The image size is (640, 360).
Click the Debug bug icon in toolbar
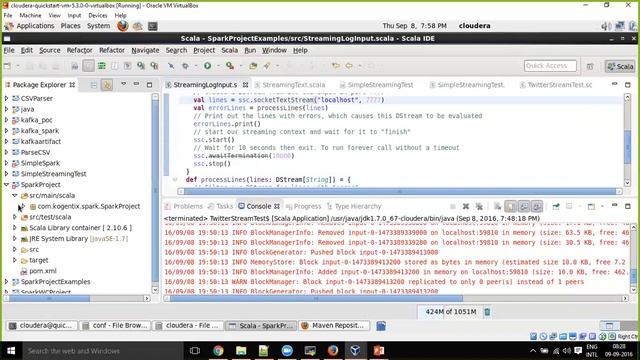click(185, 66)
